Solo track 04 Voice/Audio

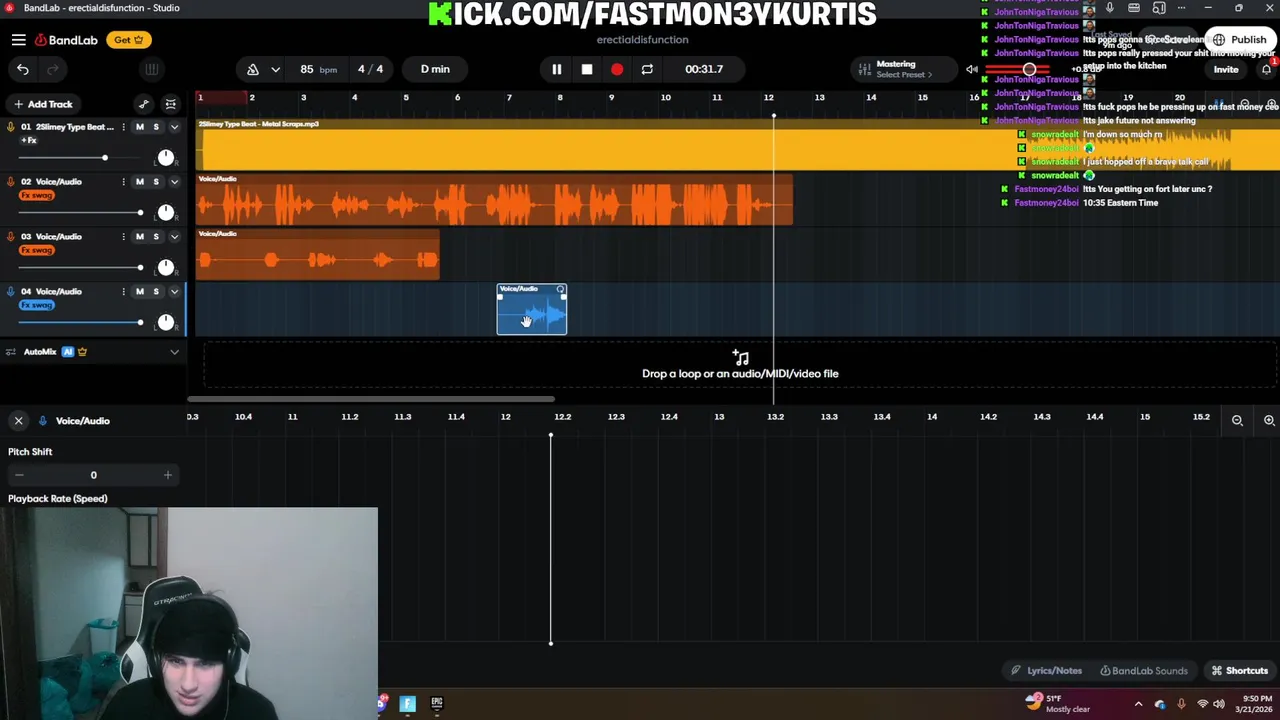click(156, 292)
